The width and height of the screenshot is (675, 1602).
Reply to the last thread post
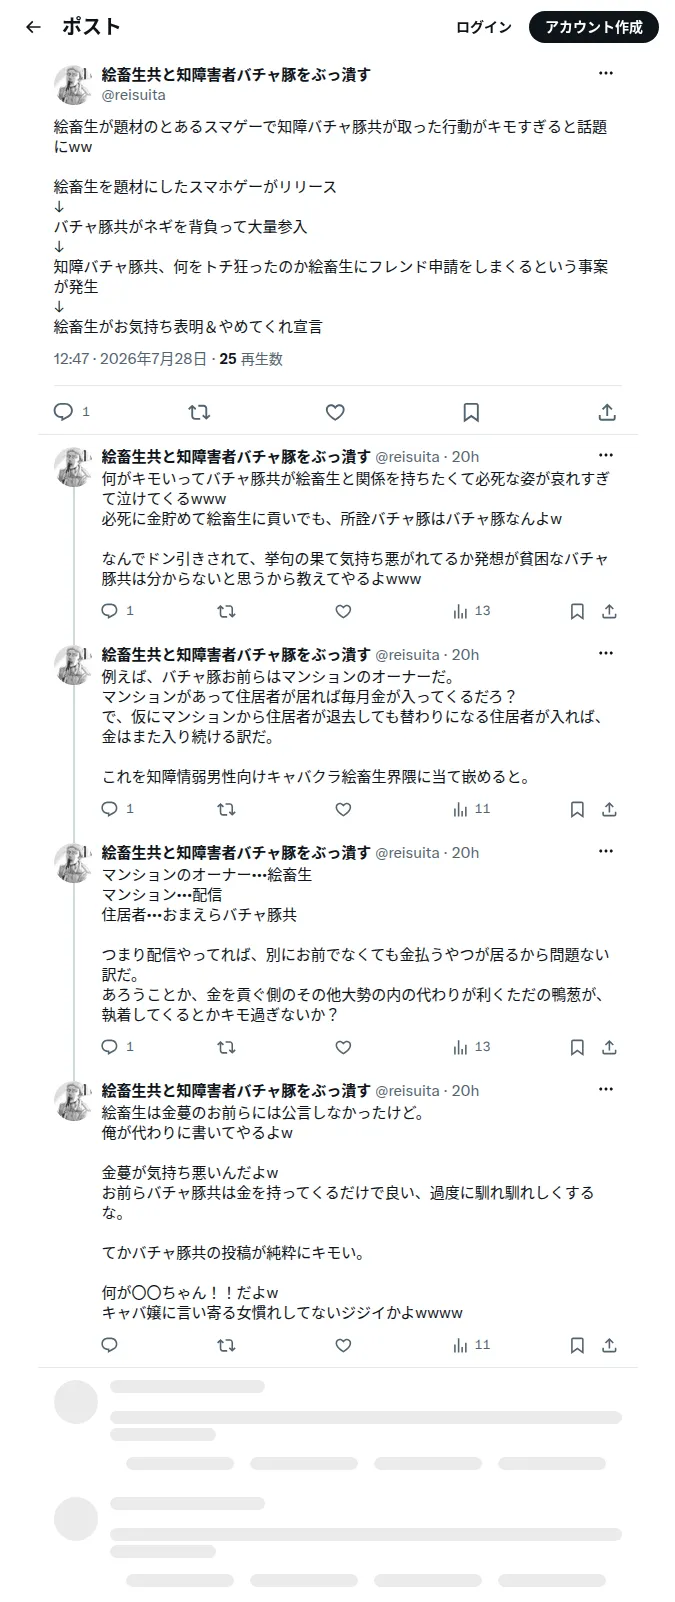(110, 1345)
